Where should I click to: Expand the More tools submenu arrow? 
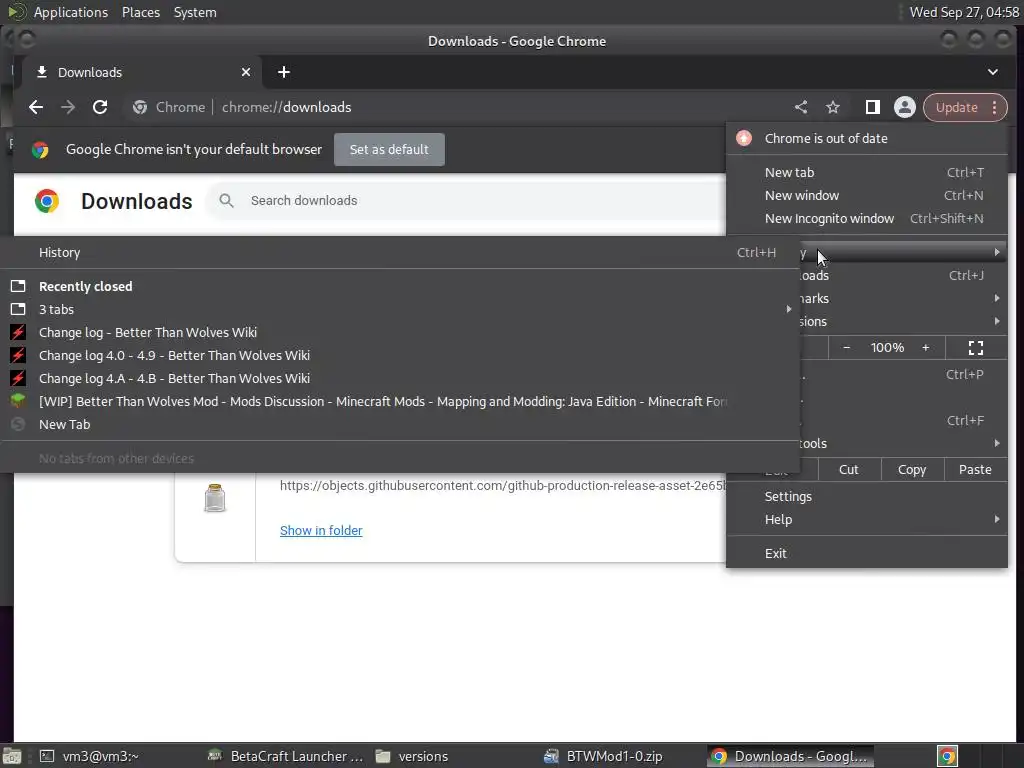tap(997, 443)
